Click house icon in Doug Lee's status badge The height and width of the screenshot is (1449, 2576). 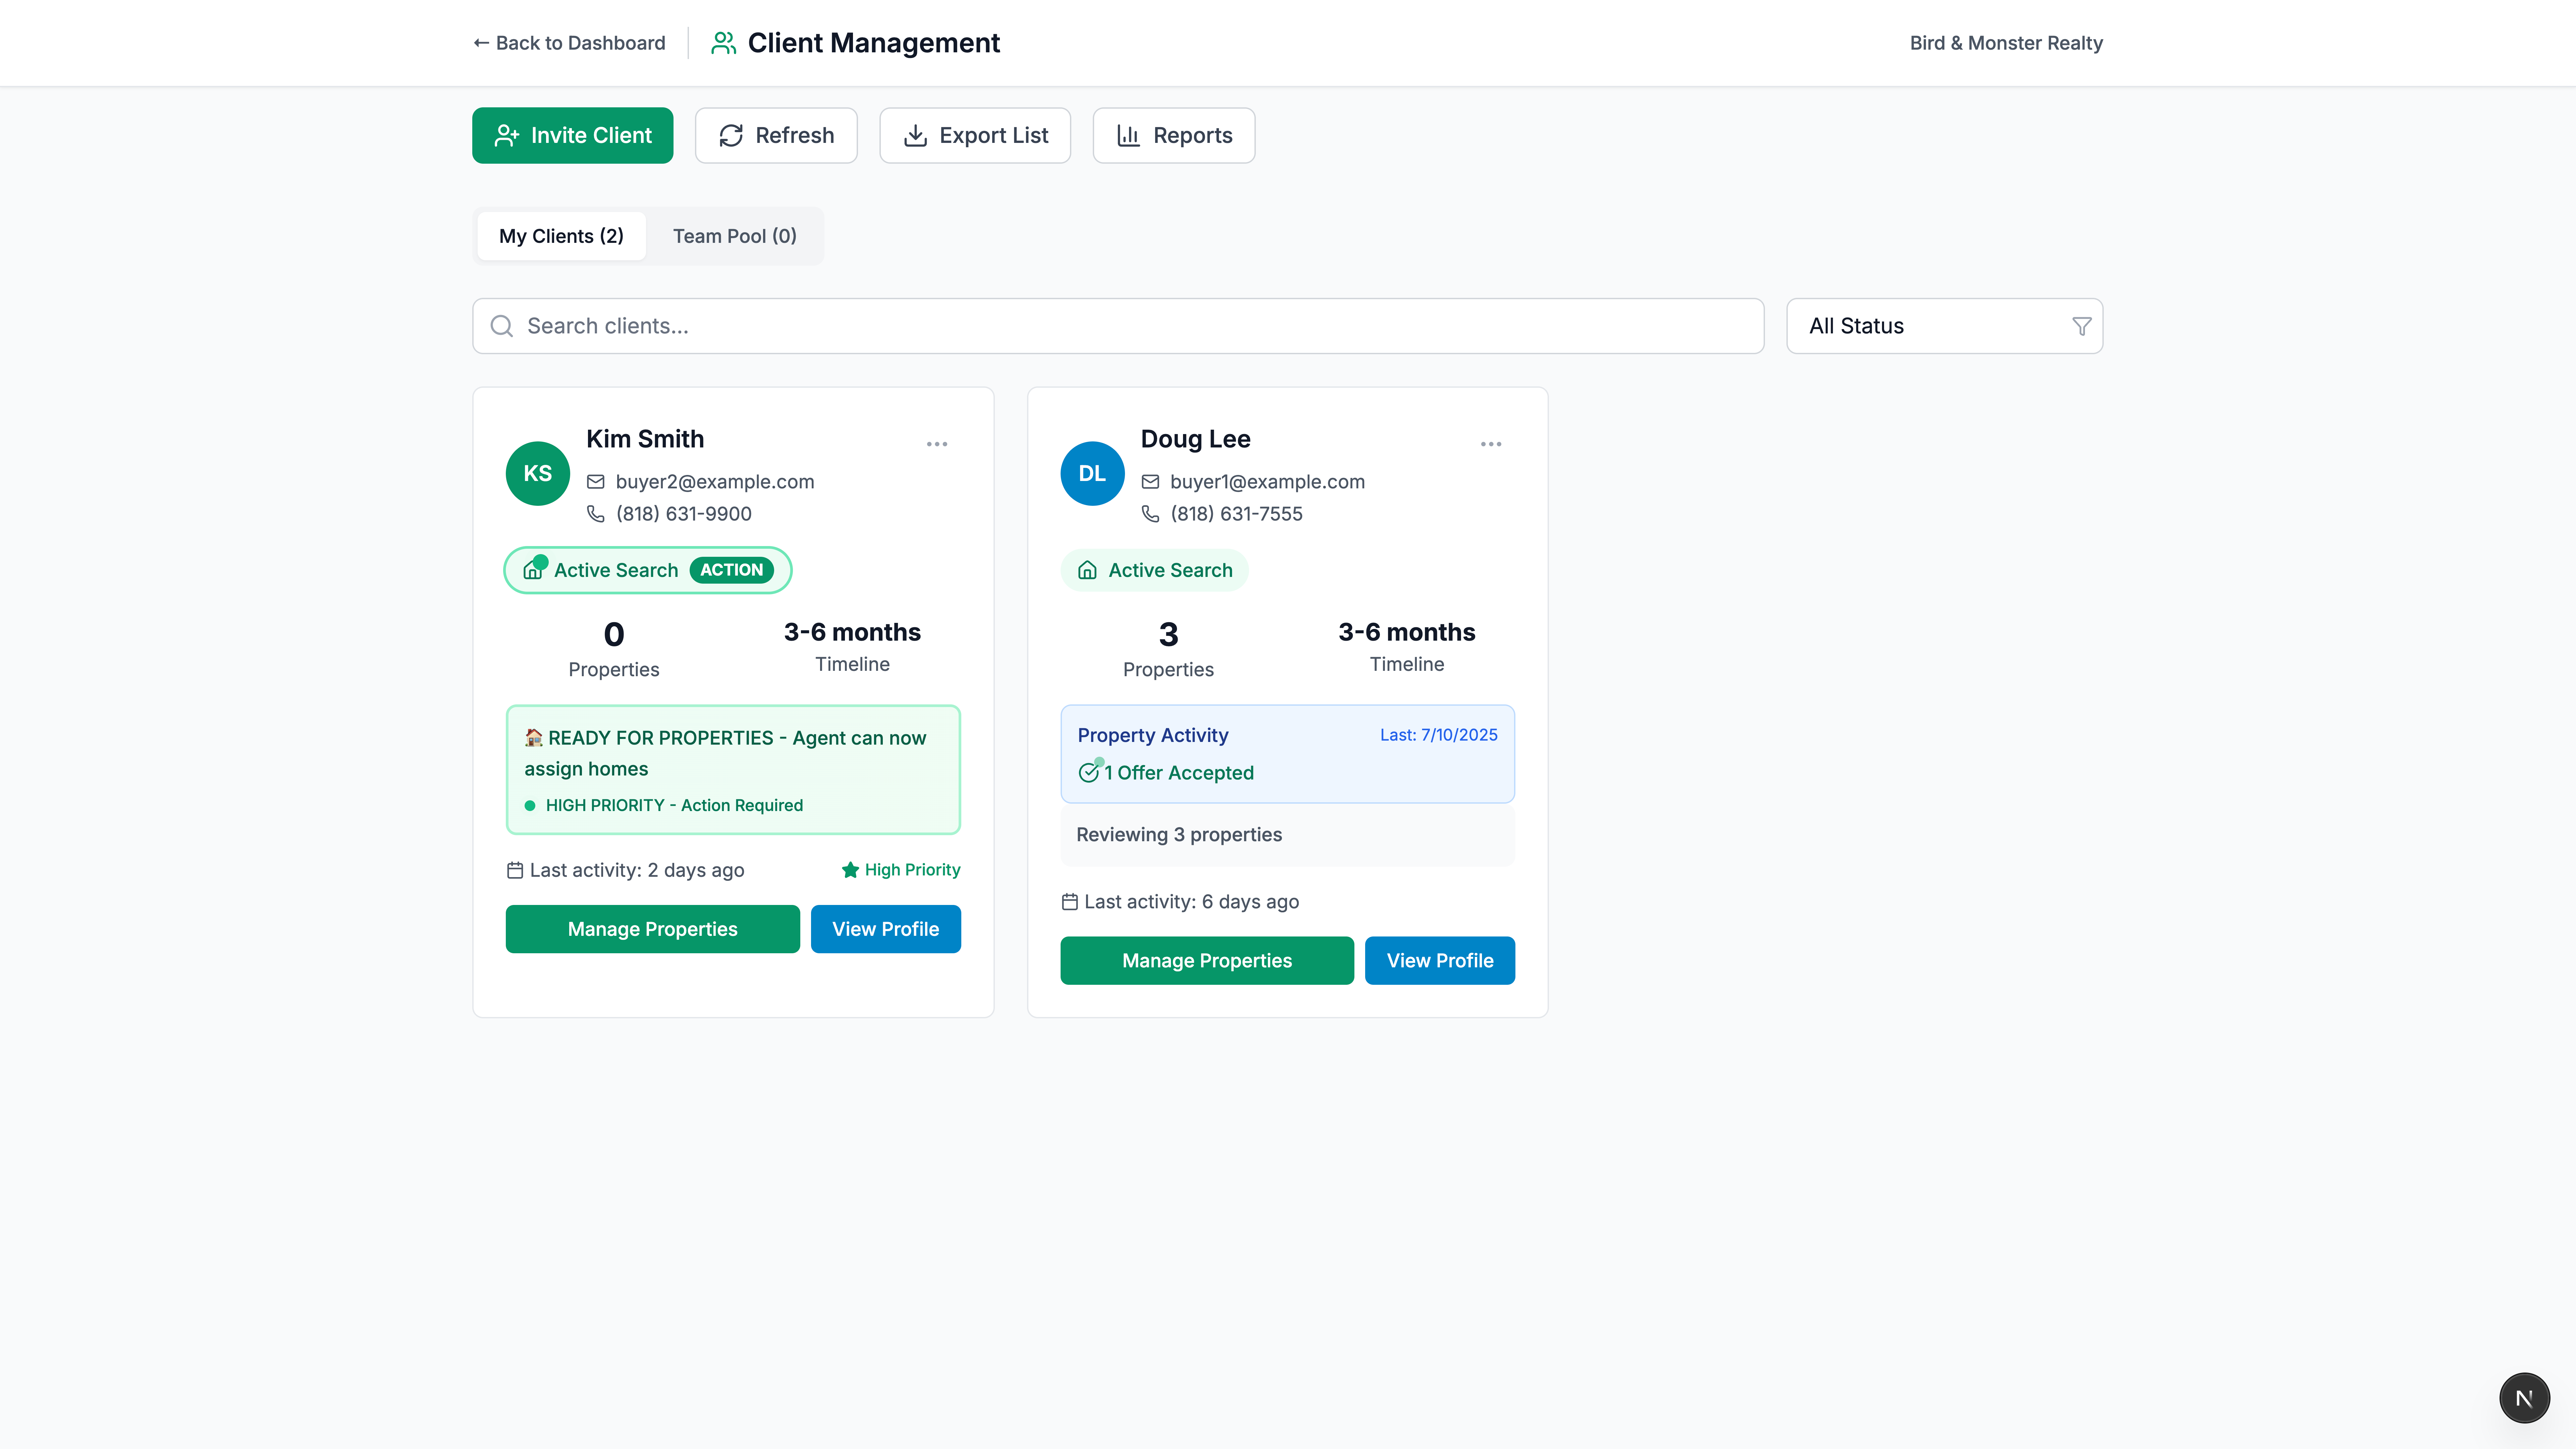click(x=1087, y=570)
